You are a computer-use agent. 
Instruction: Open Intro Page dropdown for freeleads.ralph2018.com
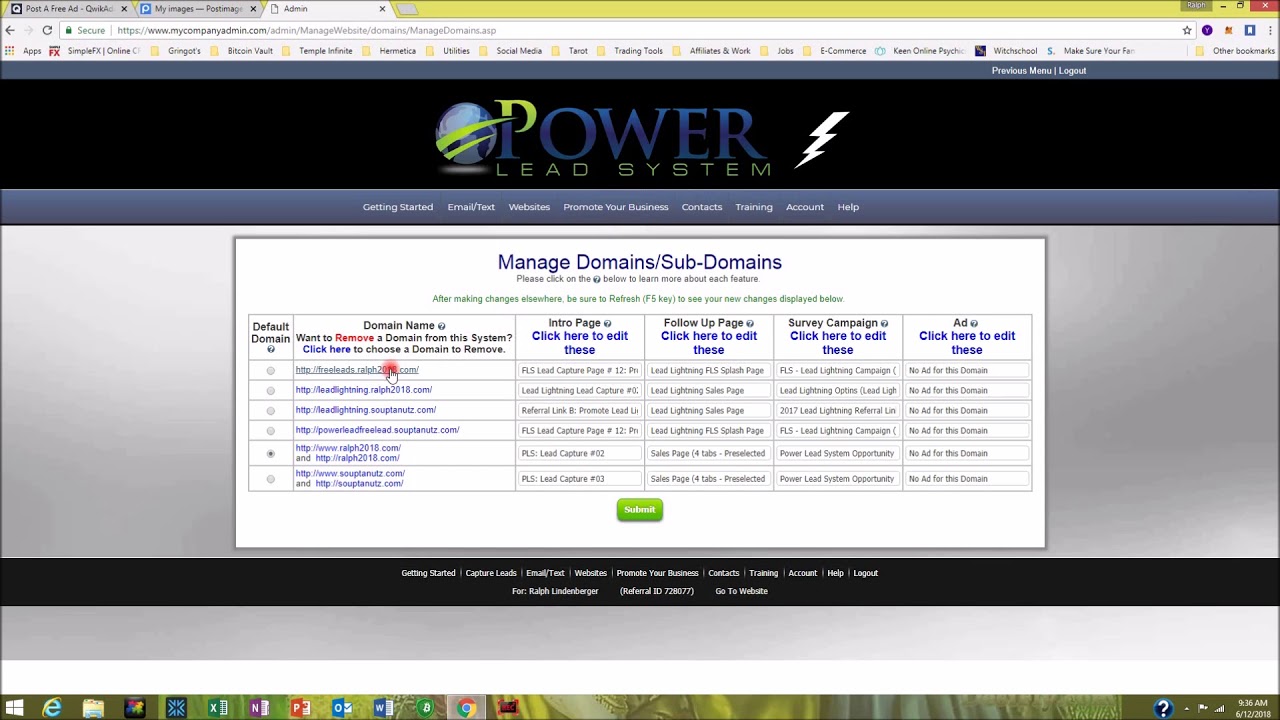click(x=579, y=370)
